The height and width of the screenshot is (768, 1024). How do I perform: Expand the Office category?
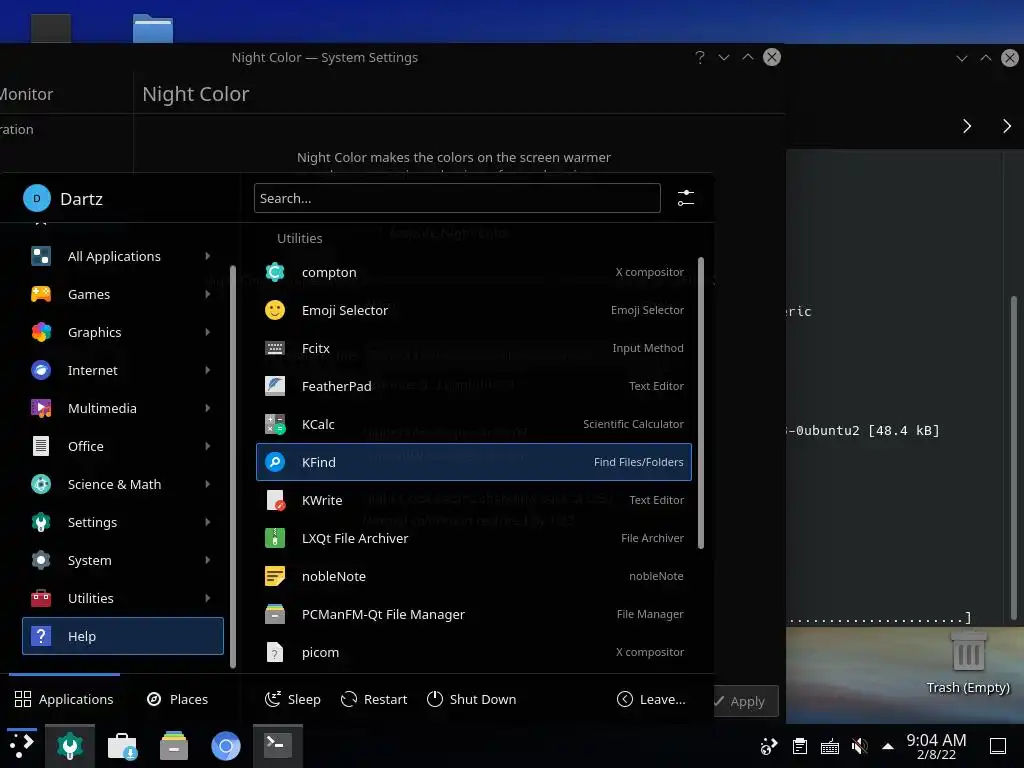[123, 446]
